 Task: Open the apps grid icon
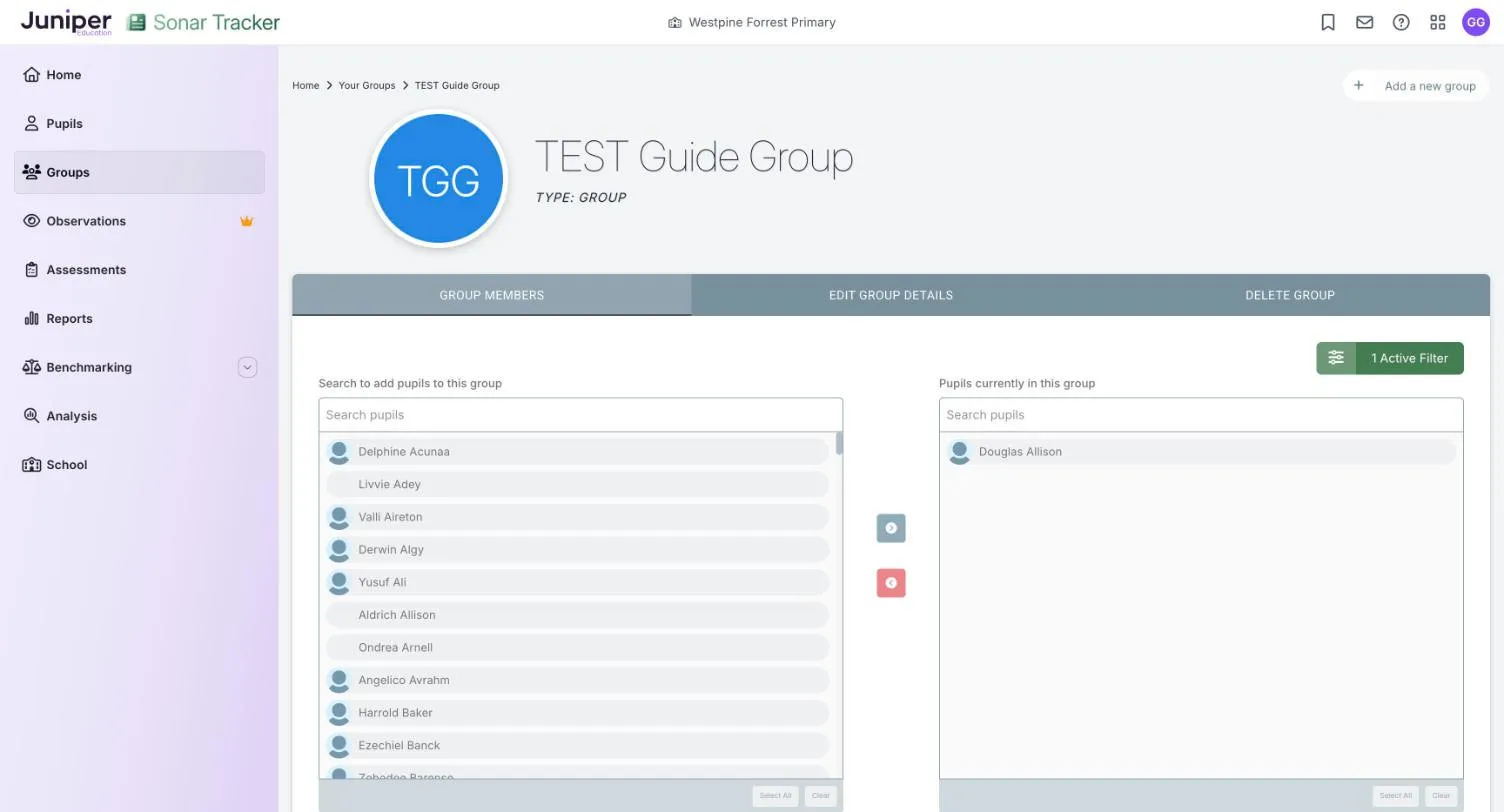click(x=1438, y=22)
